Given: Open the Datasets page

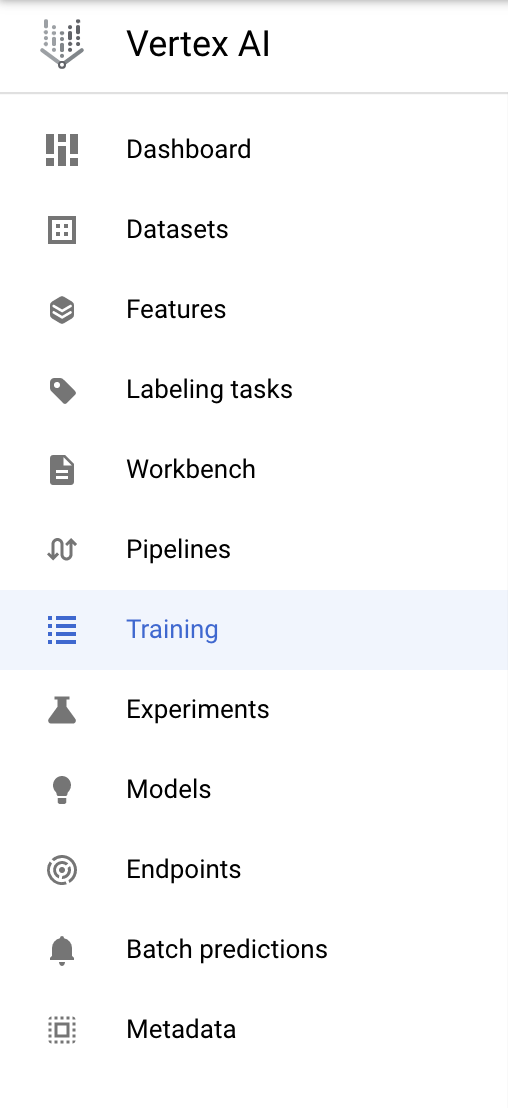Looking at the screenshot, I should [254, 230].
